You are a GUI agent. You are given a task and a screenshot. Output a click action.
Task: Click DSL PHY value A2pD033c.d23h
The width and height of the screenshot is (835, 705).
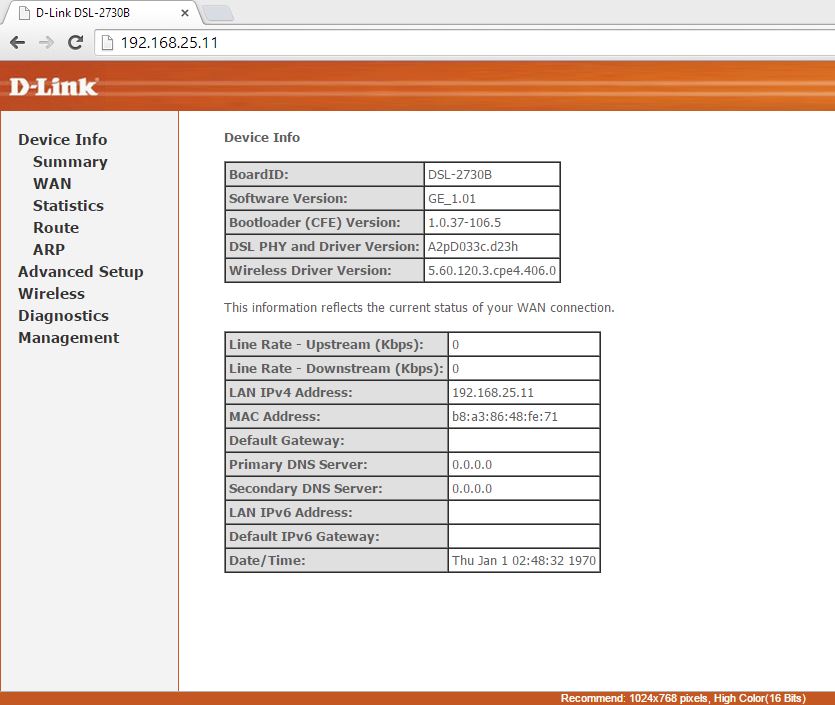point(473,247)
